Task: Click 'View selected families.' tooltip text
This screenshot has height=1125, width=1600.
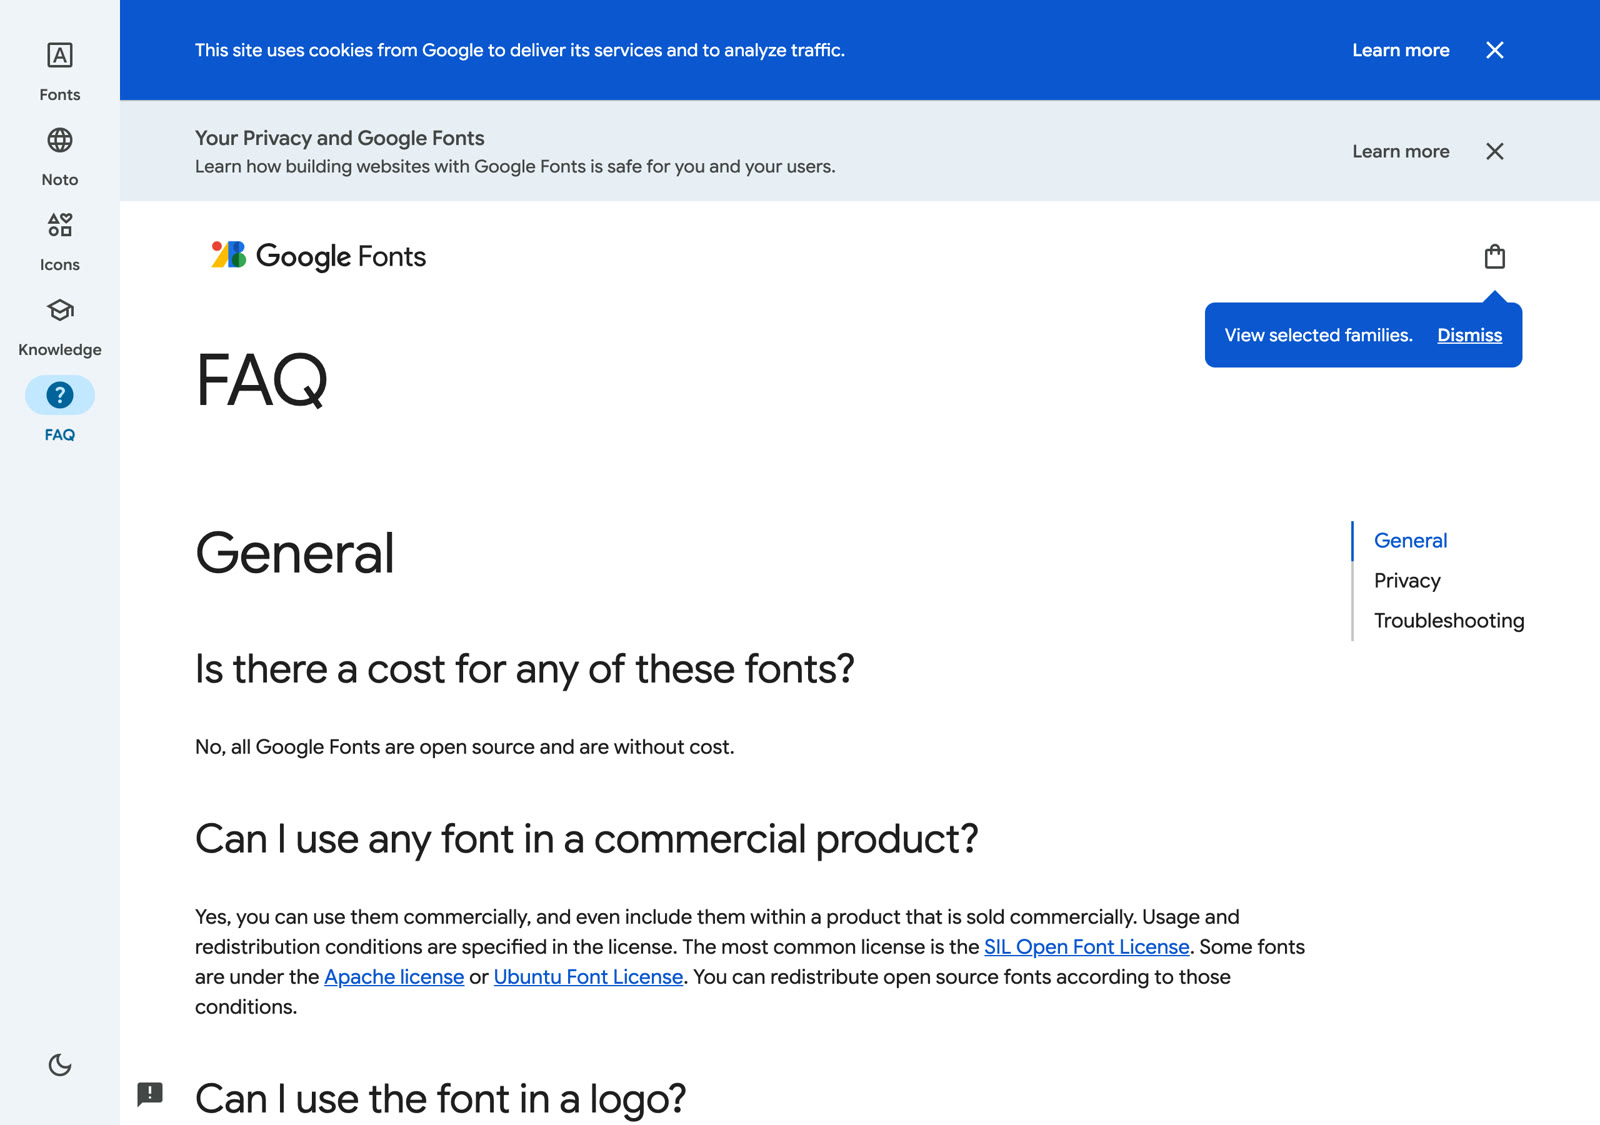Action: pyautogui.click(x=1319, y=335)
